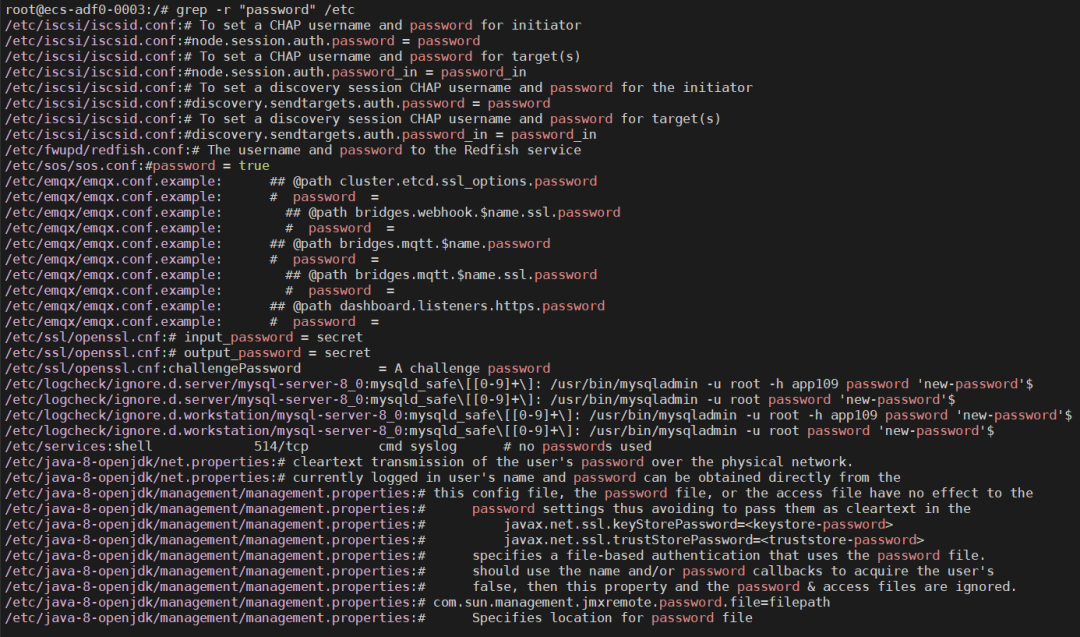Click the command 'grep -r "password" /etc'
The image size is (1080, 637).
[x=266, y=10]
